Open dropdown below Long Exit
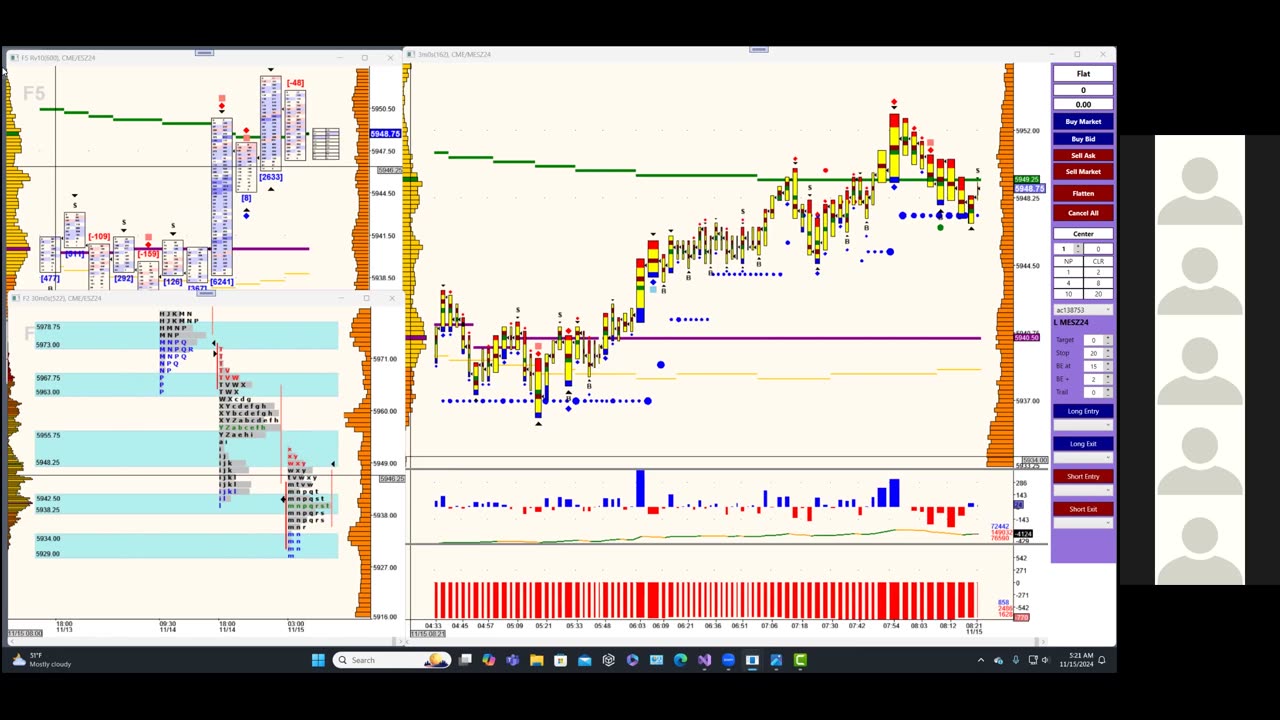Screen dimensions: 1280x720 pos(1083,457)
